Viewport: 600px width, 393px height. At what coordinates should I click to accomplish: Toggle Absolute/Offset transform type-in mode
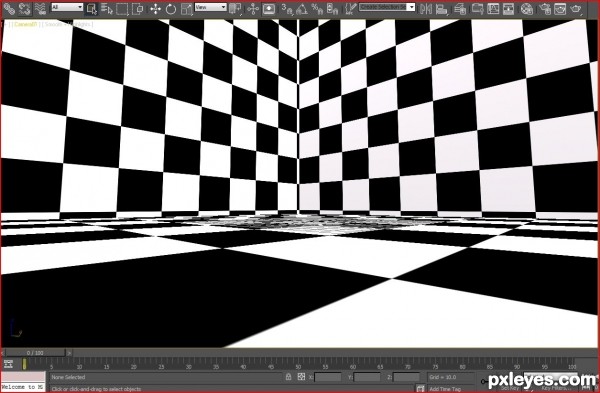(301, 377)
